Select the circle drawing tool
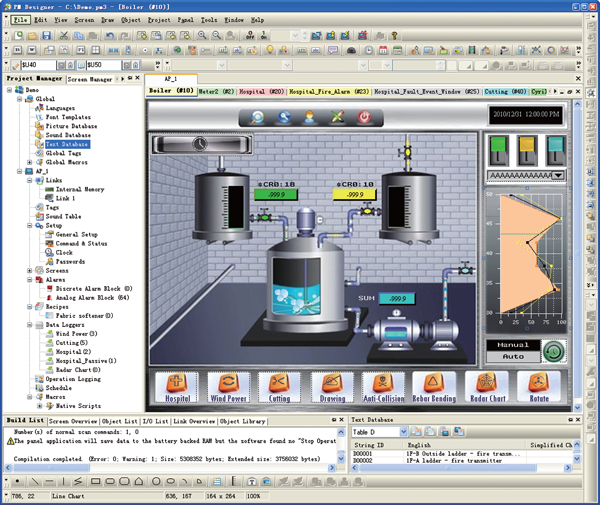The width and height of the screenshot is (600, 505). click(x=156, y=481)
